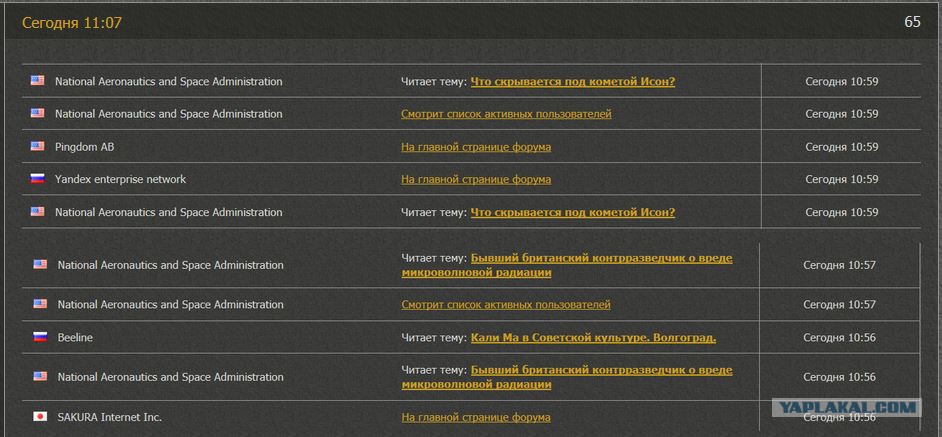Screen dimensions: 942x437
Task: Open 'Бывший британский контрразведчик' topic link at 10:57
Action: (x=567, y=265)
